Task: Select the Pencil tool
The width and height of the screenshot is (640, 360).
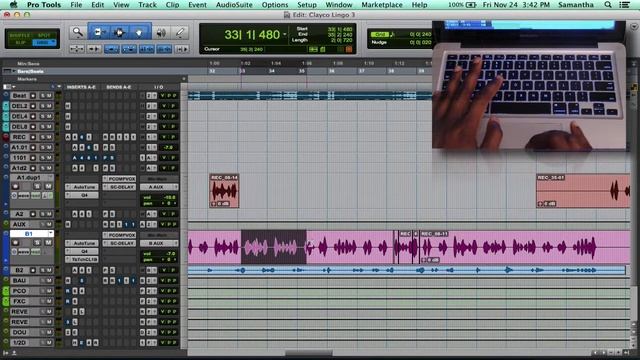Action: 180,32
